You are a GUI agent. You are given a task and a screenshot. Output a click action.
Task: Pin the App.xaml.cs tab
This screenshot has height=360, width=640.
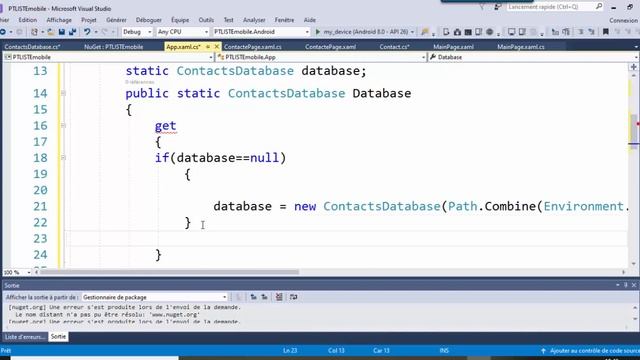click(x=208, y=47)
